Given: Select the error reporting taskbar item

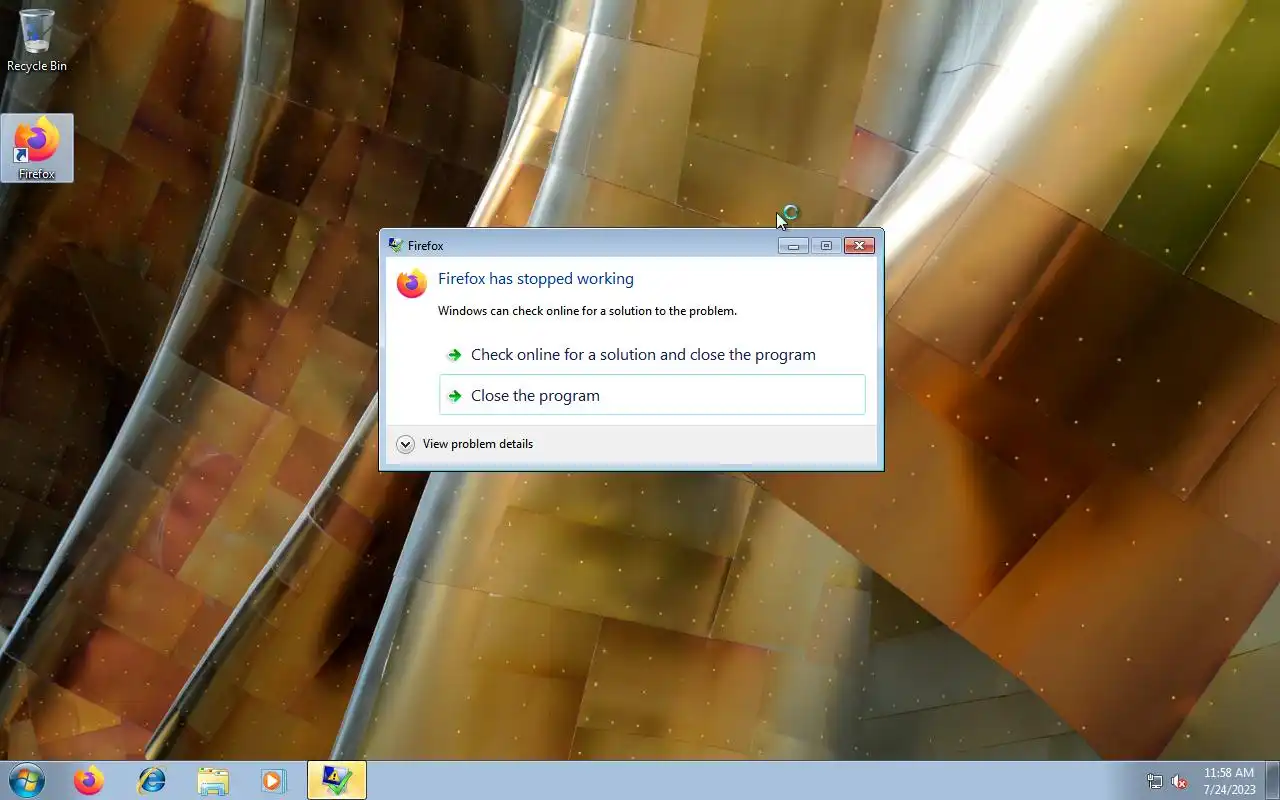Looking at the screenshot, I should tap(337, 780).
